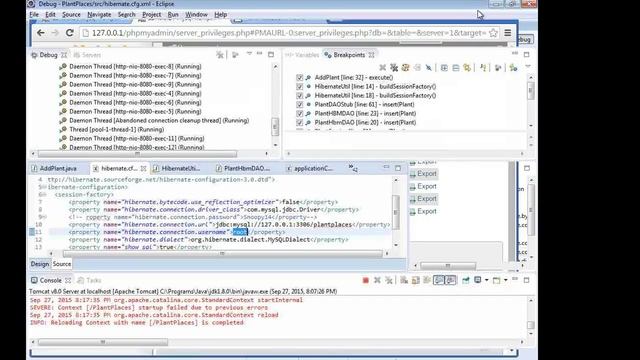
Task: Link Breakpoints view with Debug view
Action: click(x=467, y=68)
